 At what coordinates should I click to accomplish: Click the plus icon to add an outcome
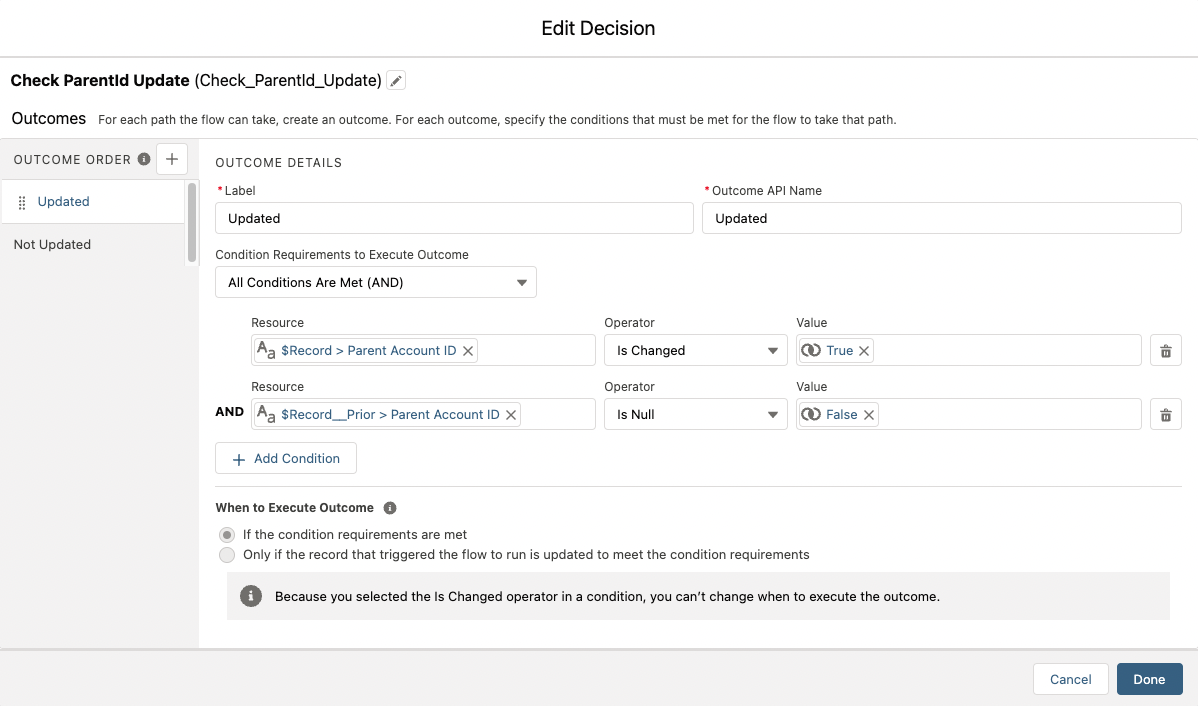pyautogui.click(x=172, y=159)
